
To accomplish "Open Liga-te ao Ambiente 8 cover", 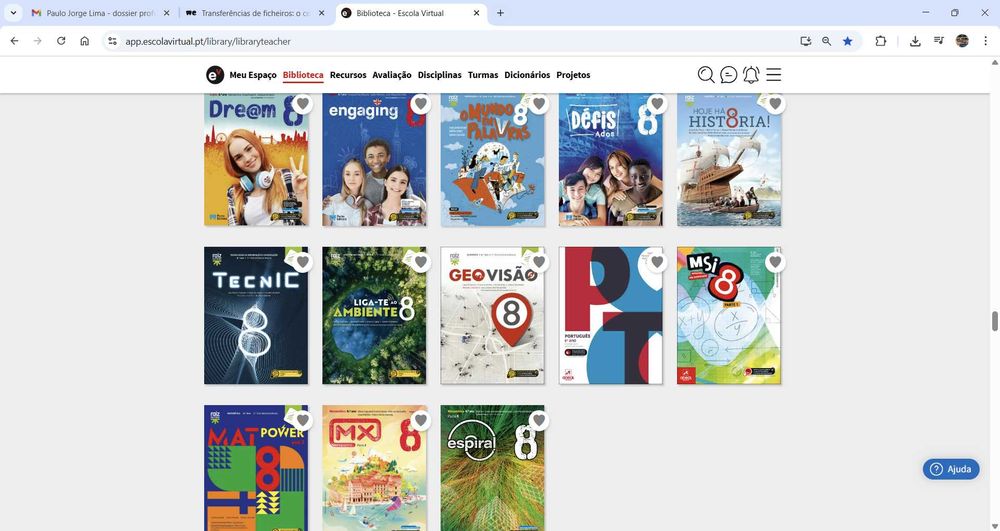I will pyautogui.click(x=374, y=316).
